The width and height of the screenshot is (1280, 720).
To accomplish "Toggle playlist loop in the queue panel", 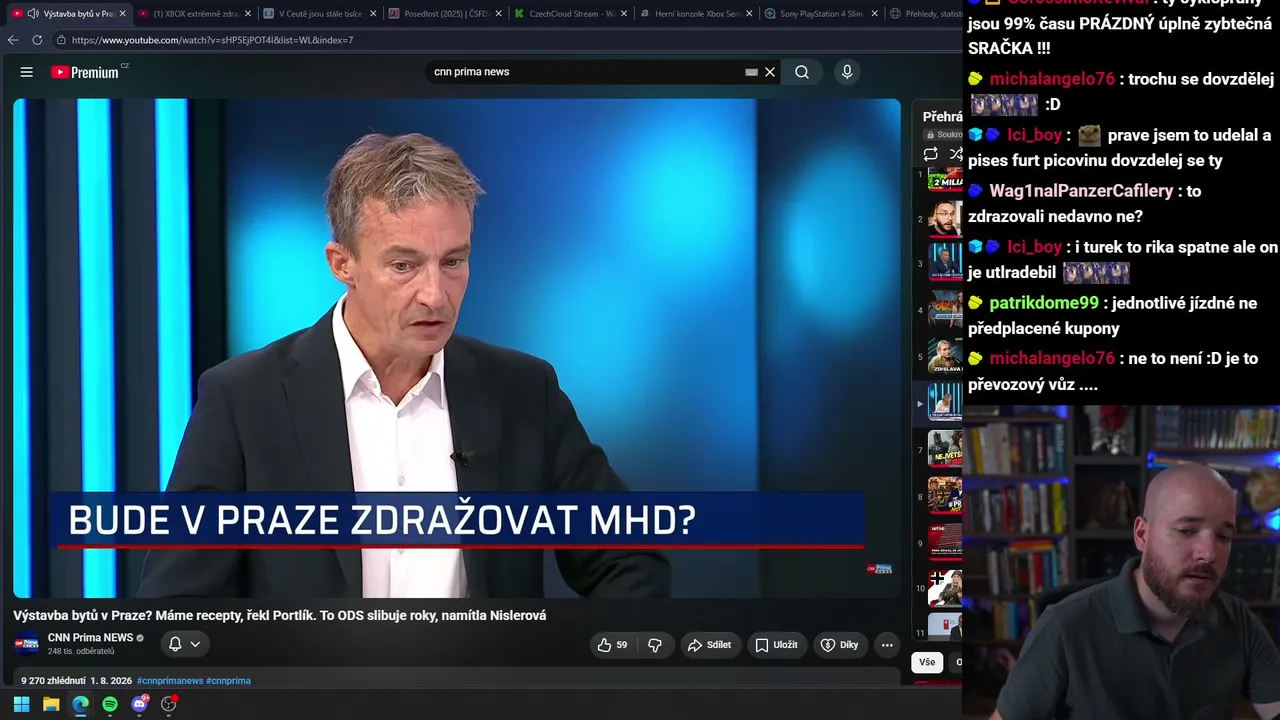I will (x=930, y=154).
